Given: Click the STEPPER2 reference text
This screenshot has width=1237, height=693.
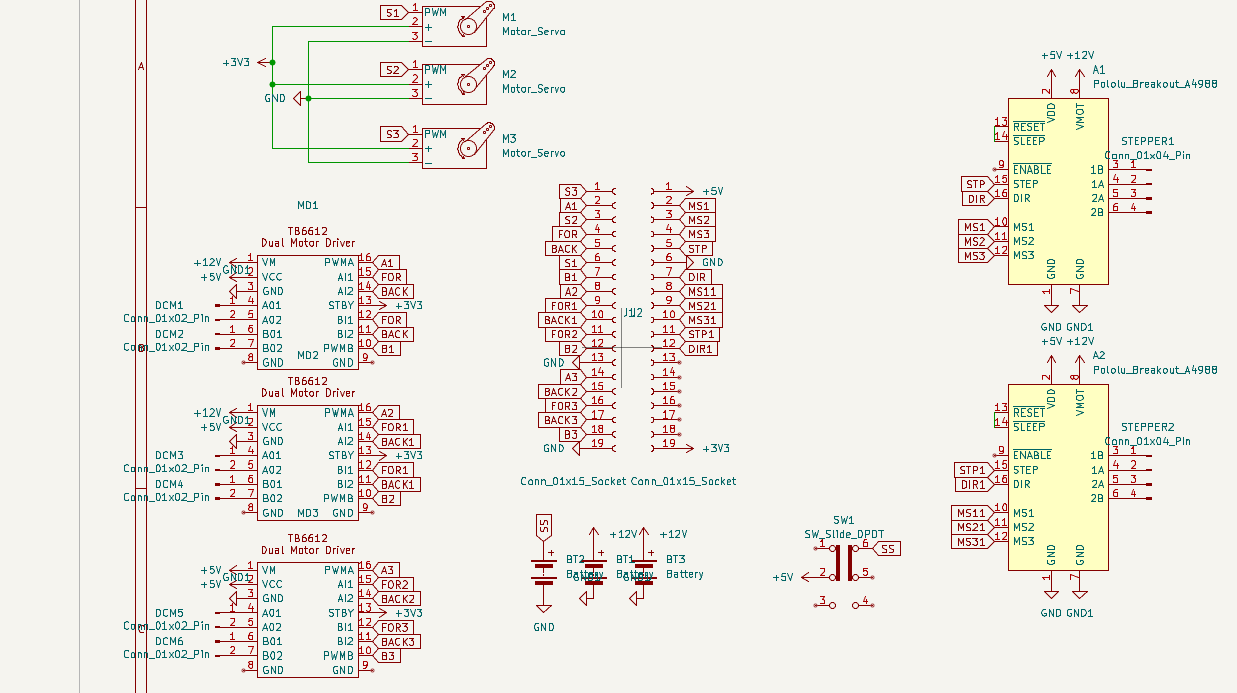Looking at the screenshot, I should pos(1147,427).
